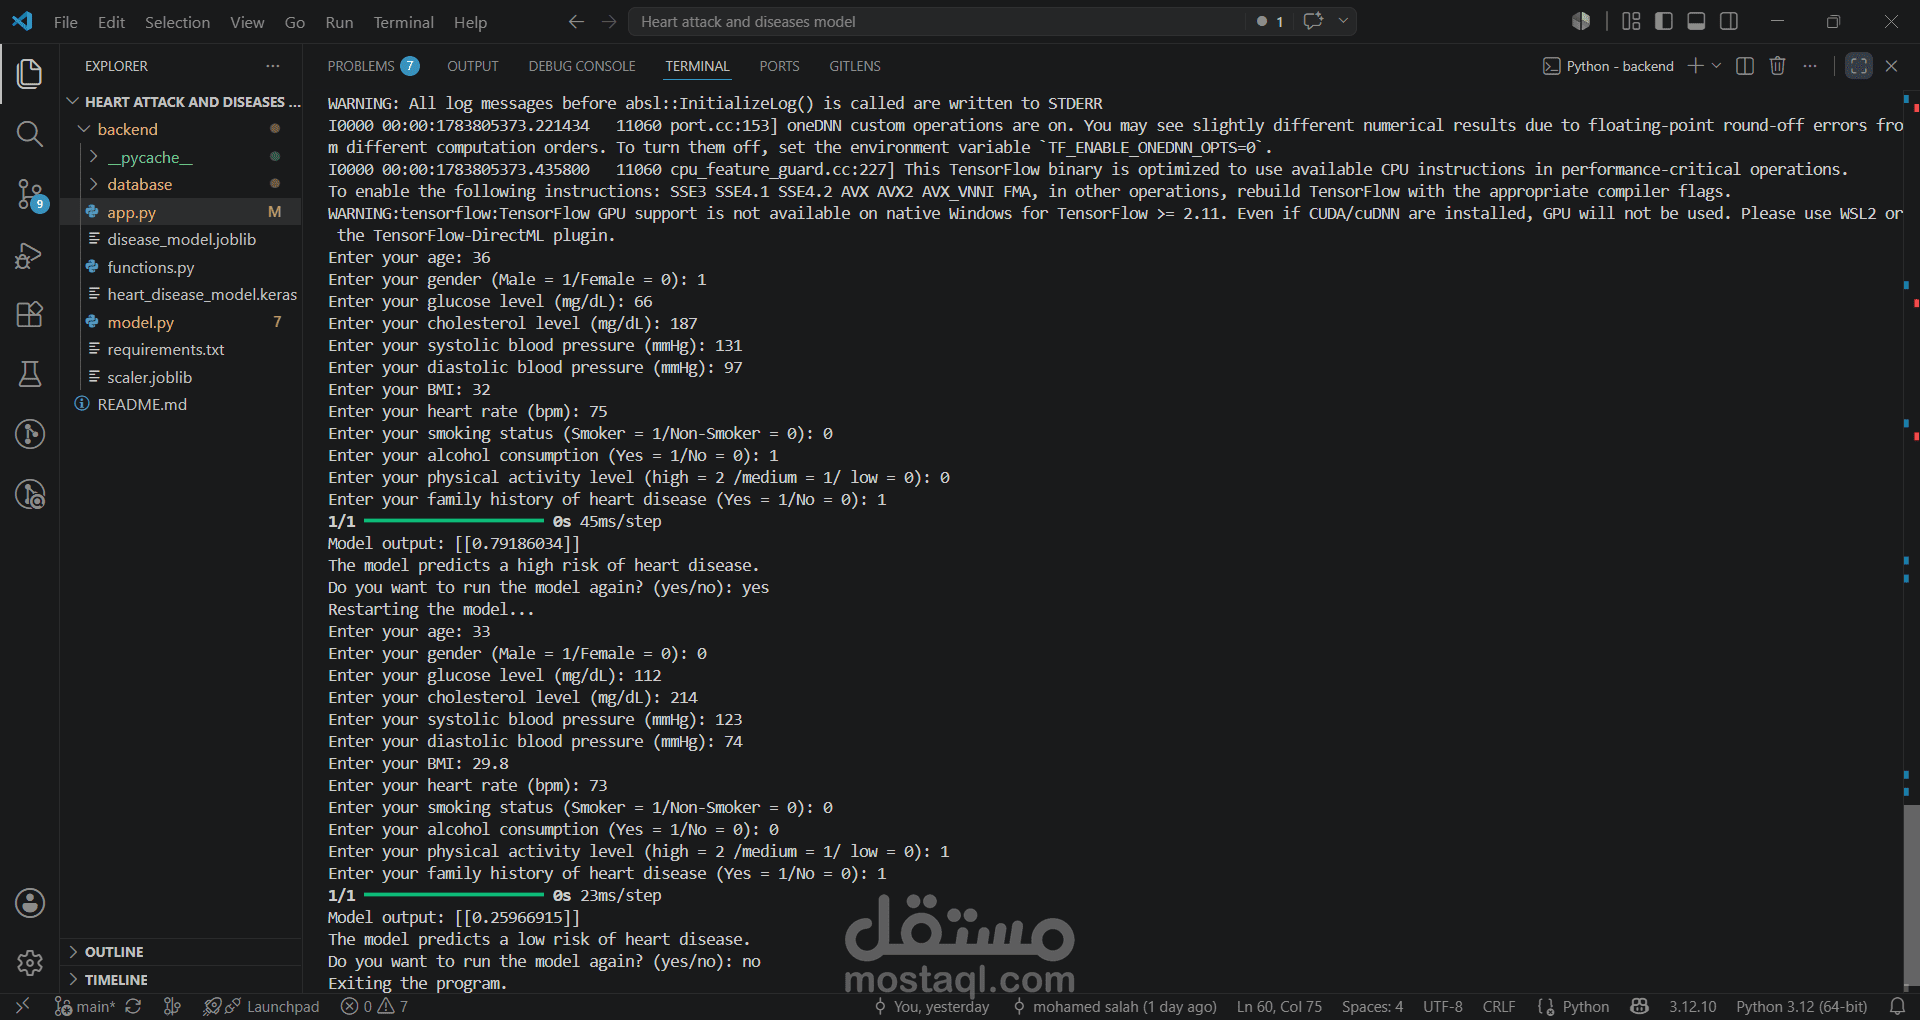Open the Terminal menu

[403, 22]
